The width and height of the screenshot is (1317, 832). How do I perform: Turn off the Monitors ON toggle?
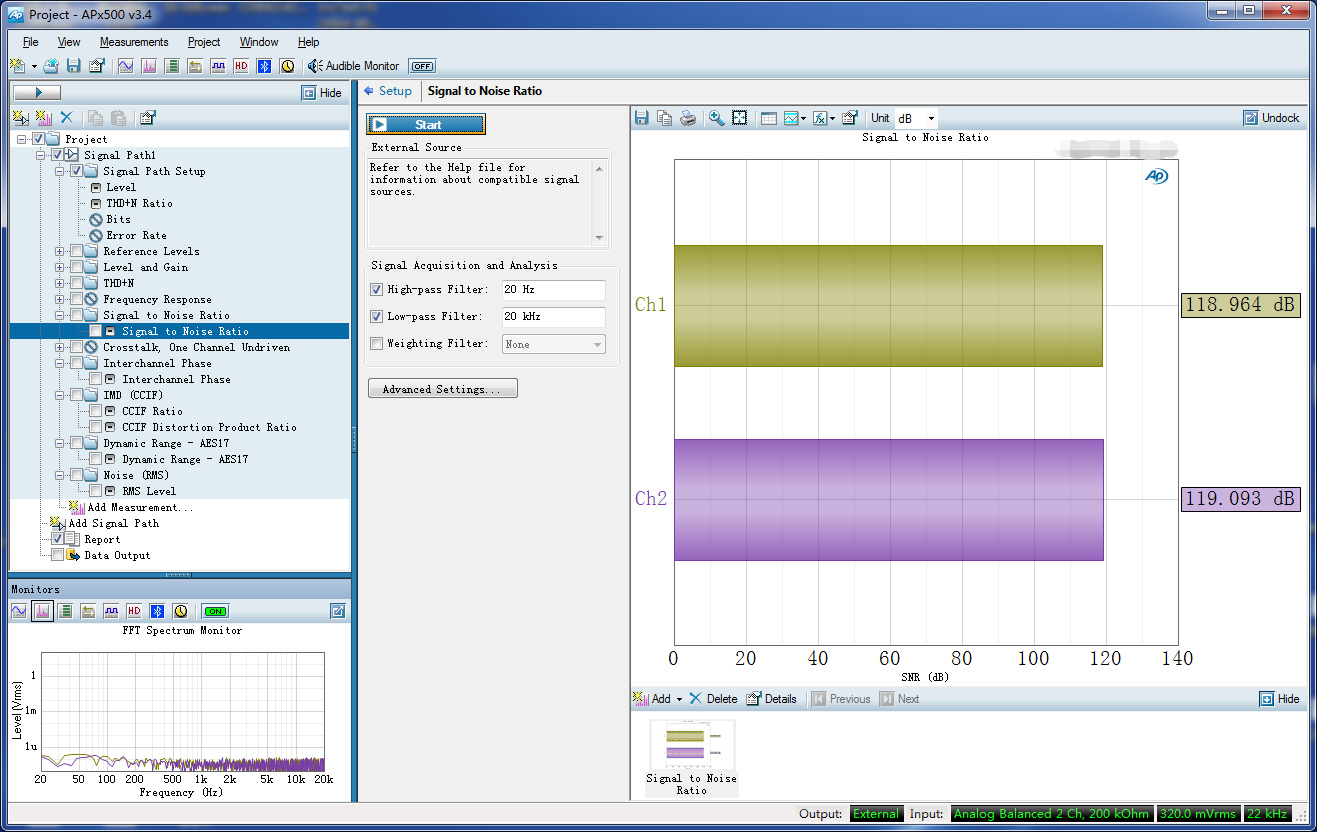(215, 611)
